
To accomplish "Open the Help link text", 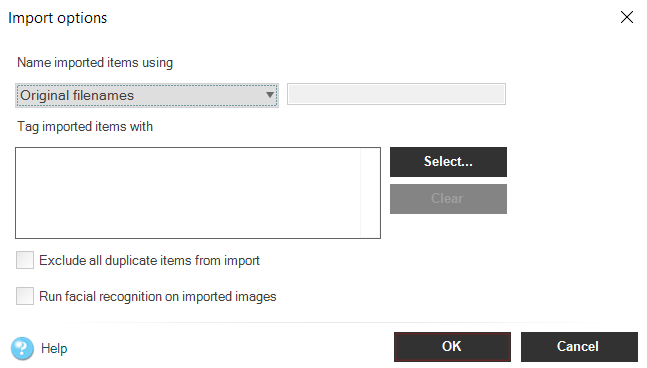I will [x=54, y=348].
